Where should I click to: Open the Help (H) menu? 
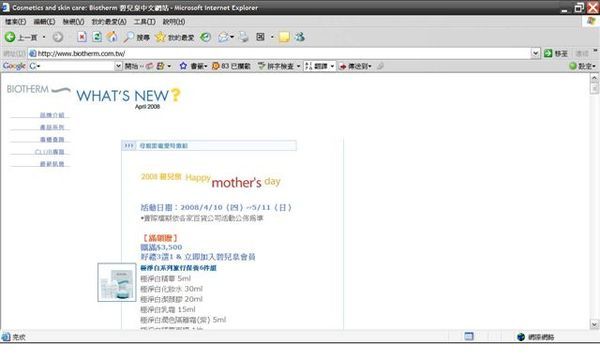(174, 22)
